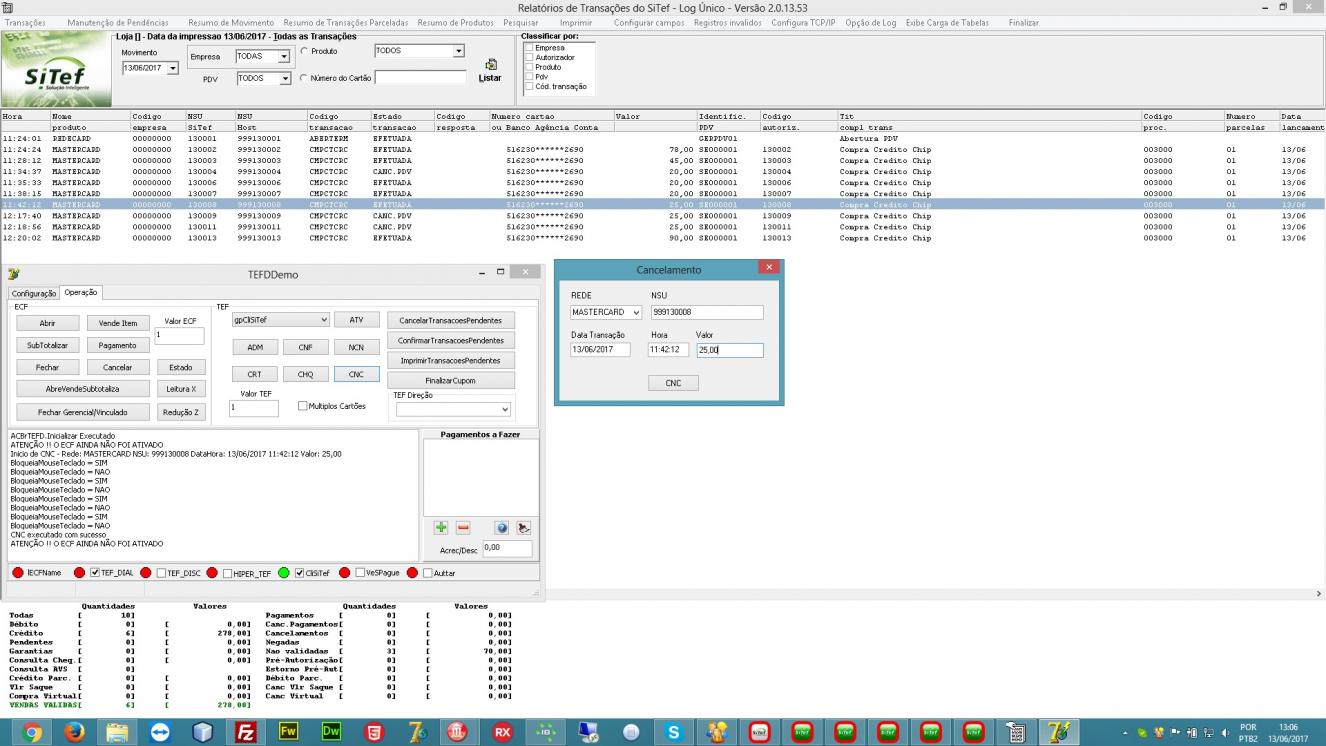Screen dimensions: 1326x746
Task: Check the Multiplos Cartões checkbox
Action: (x=303, y=406)
